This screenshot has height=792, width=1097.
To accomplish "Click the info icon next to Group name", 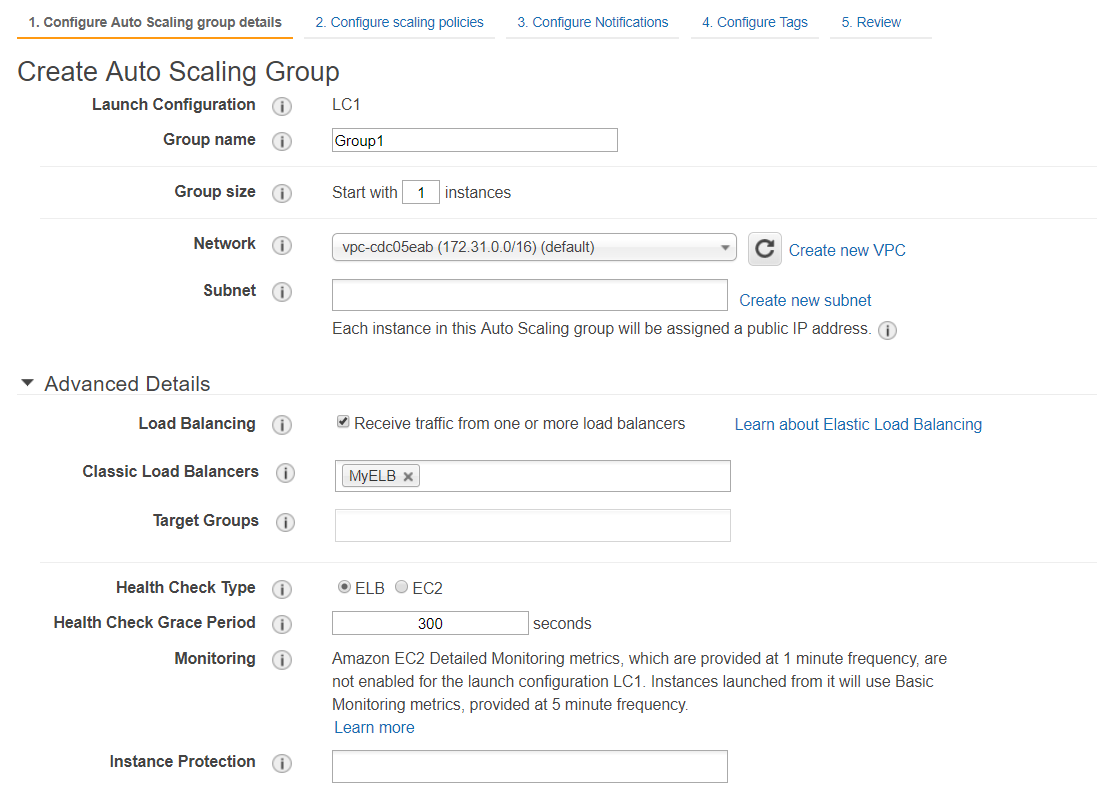I will (x=282, y=141).
